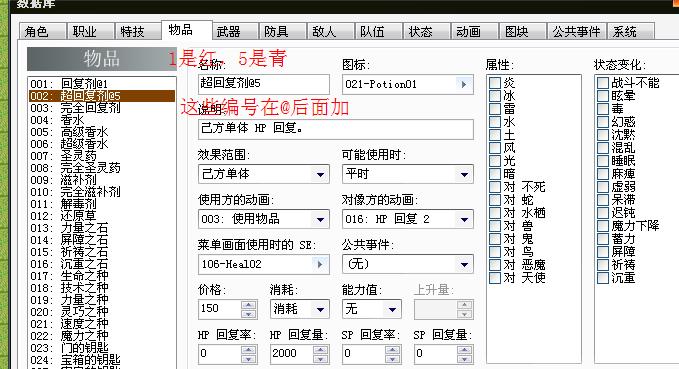This screenshot has width=679, height=369.
Task: Open the 武器 tab
Action: [234, 32]
